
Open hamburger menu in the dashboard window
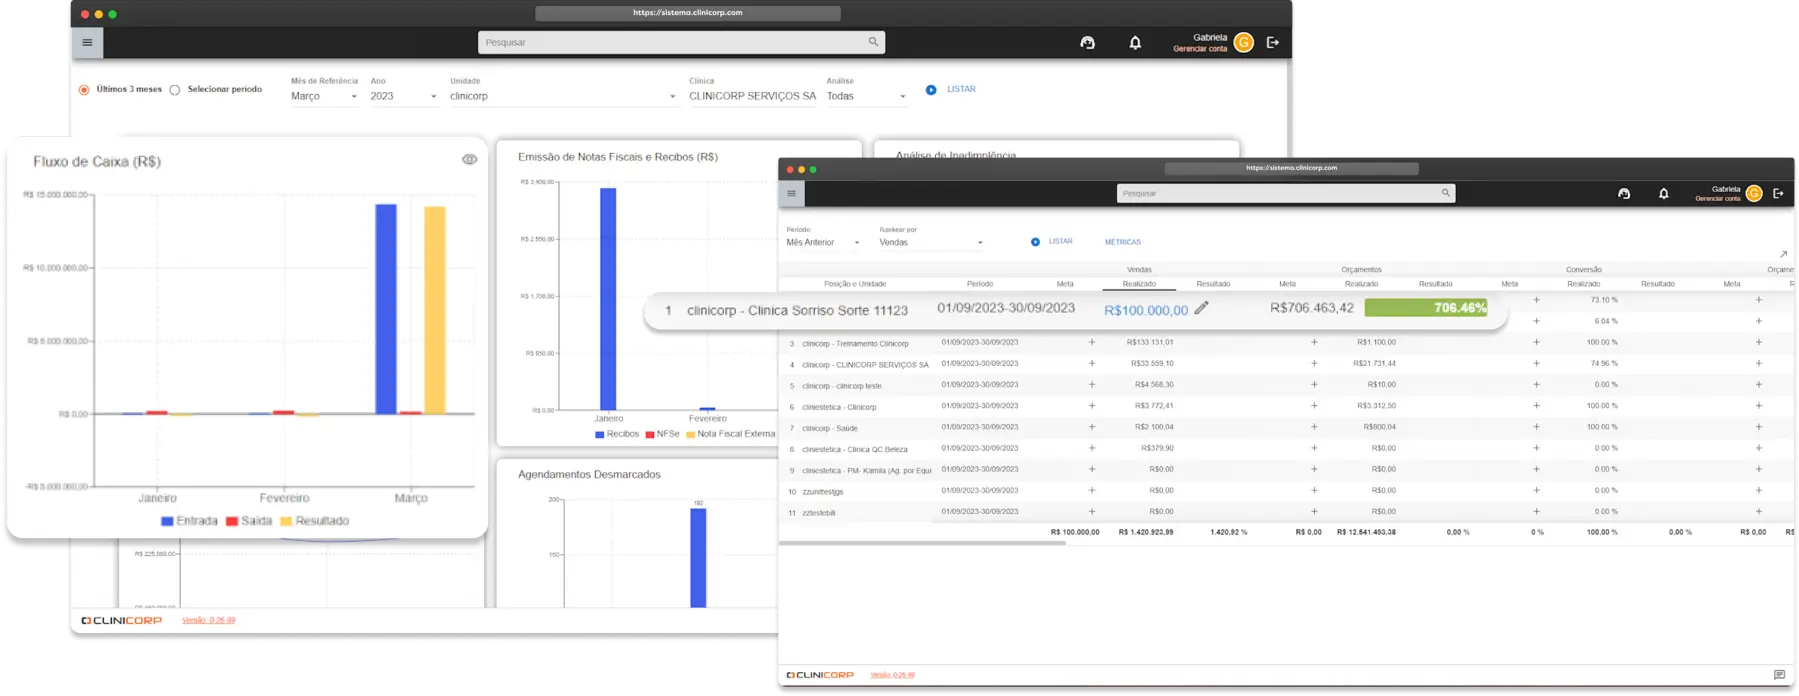coord(87,42)
